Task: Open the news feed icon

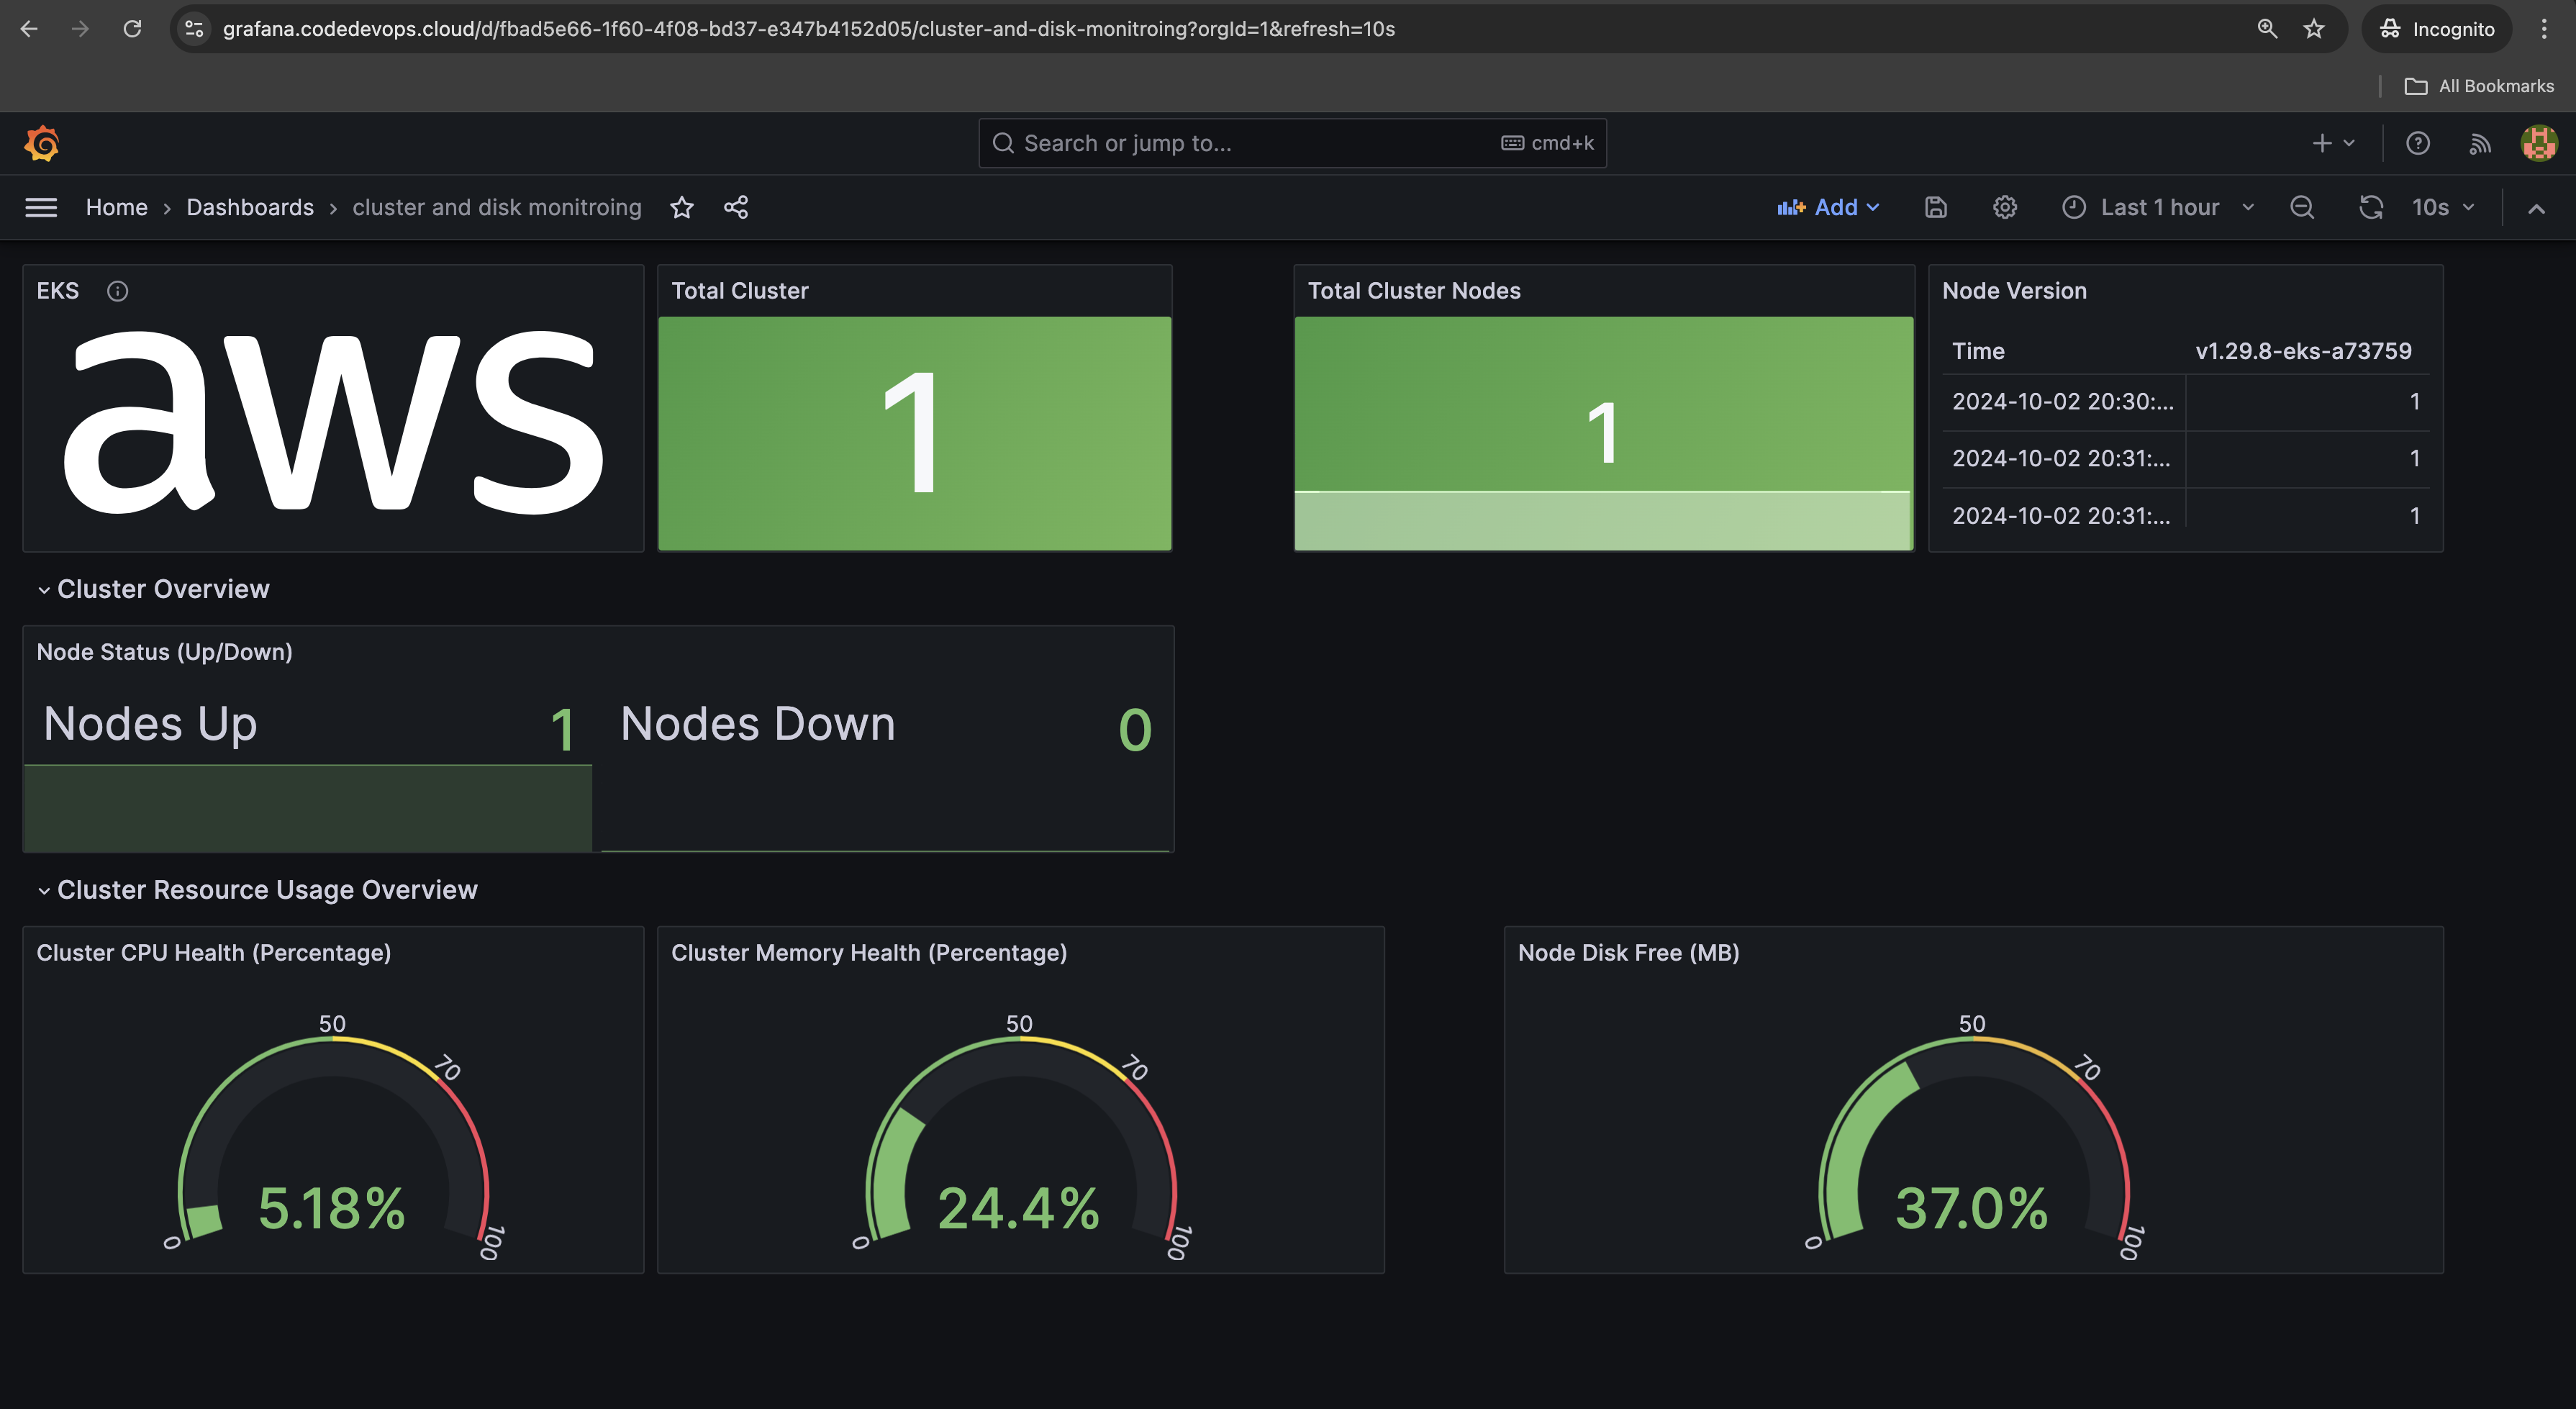Action: (2480, 143)
